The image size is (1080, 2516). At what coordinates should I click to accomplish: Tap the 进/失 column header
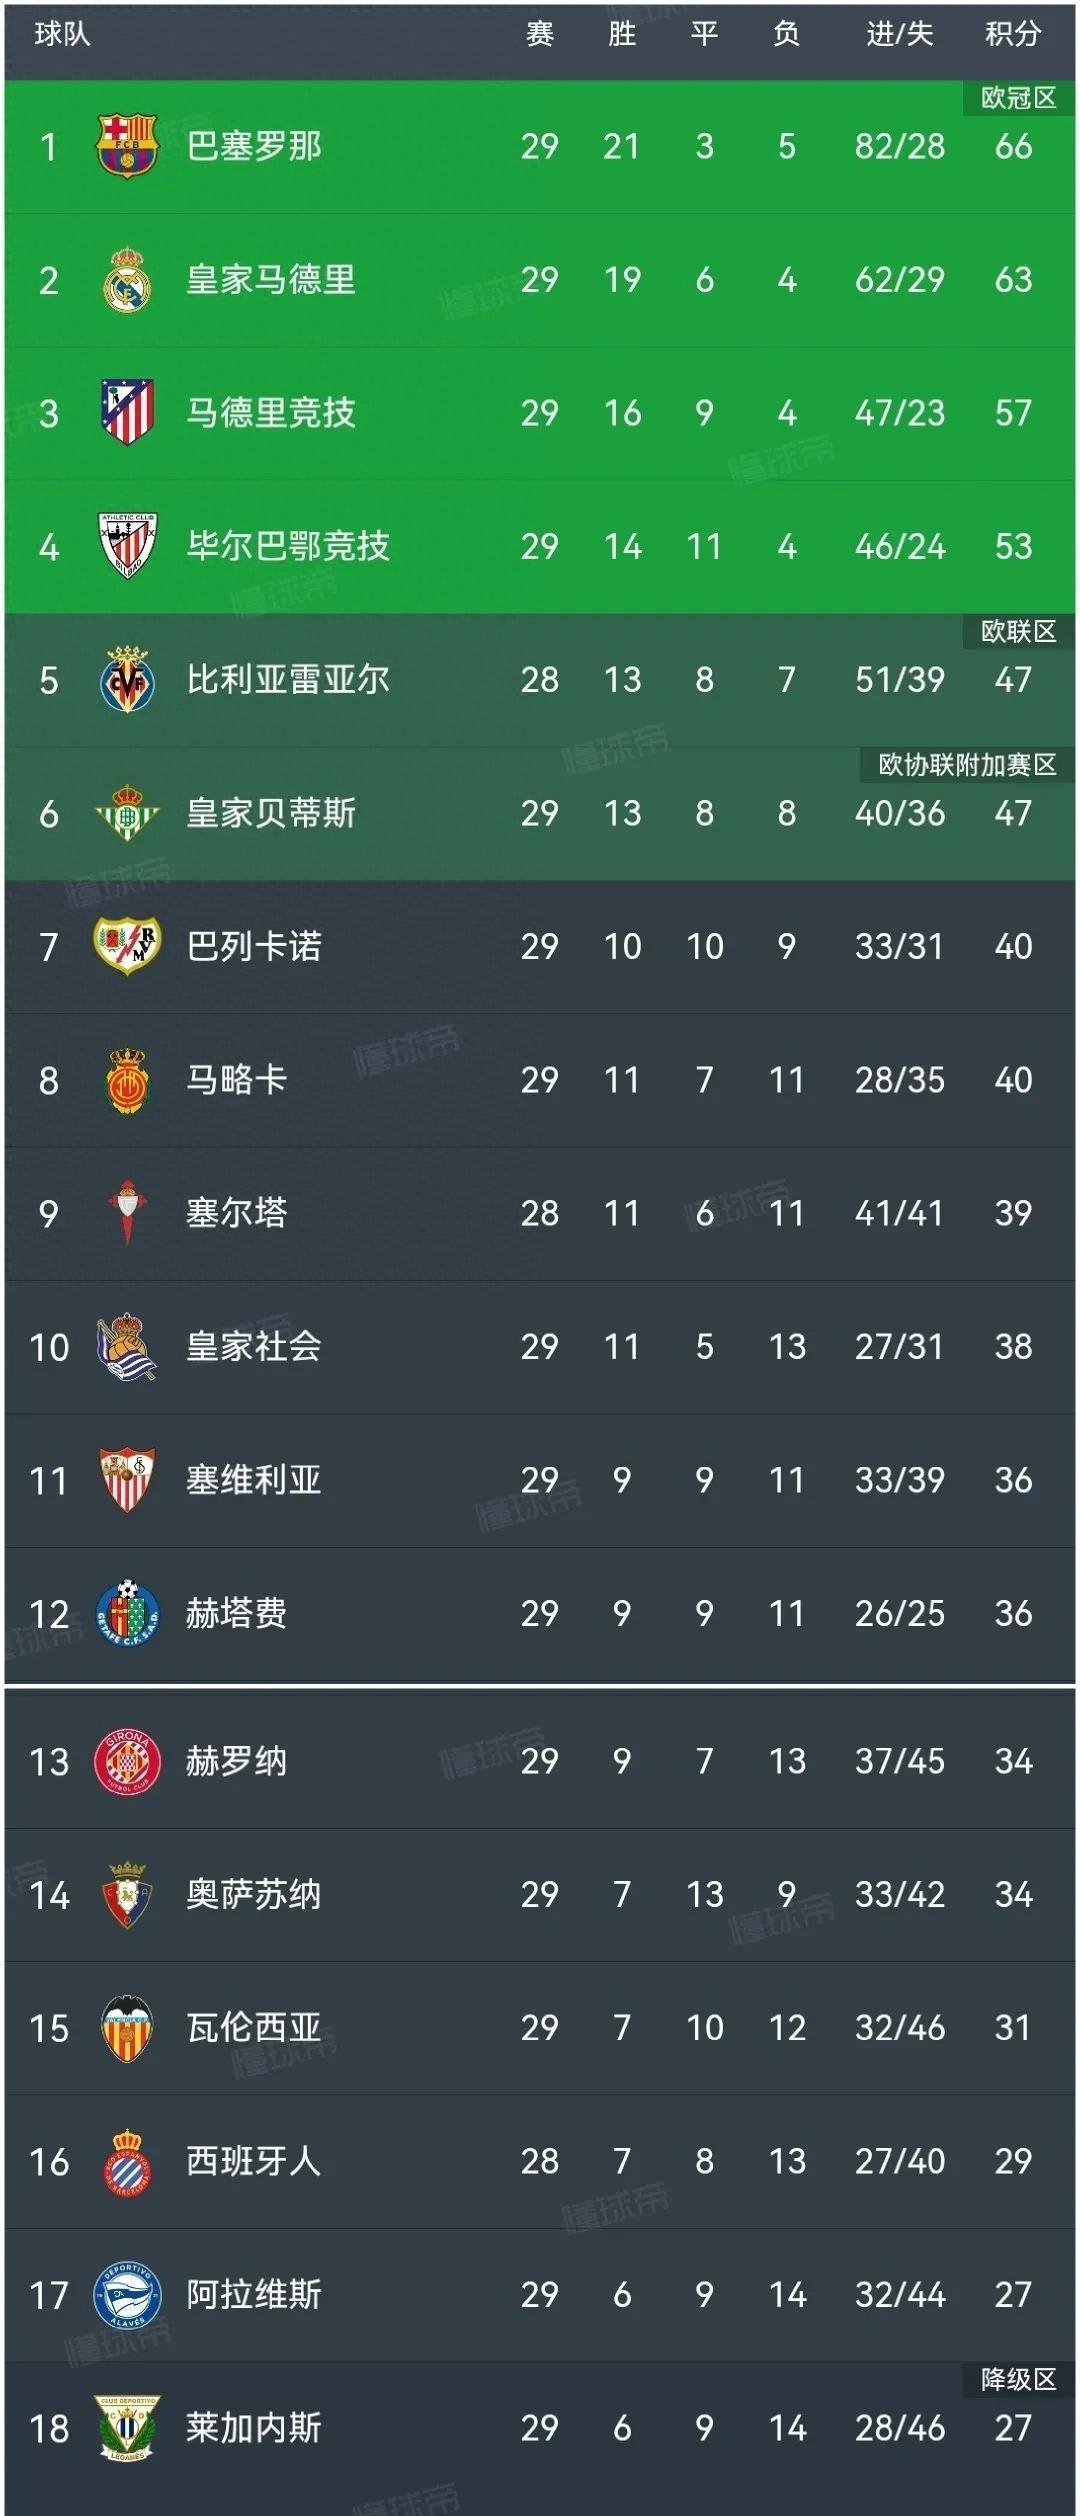[899, 35]
